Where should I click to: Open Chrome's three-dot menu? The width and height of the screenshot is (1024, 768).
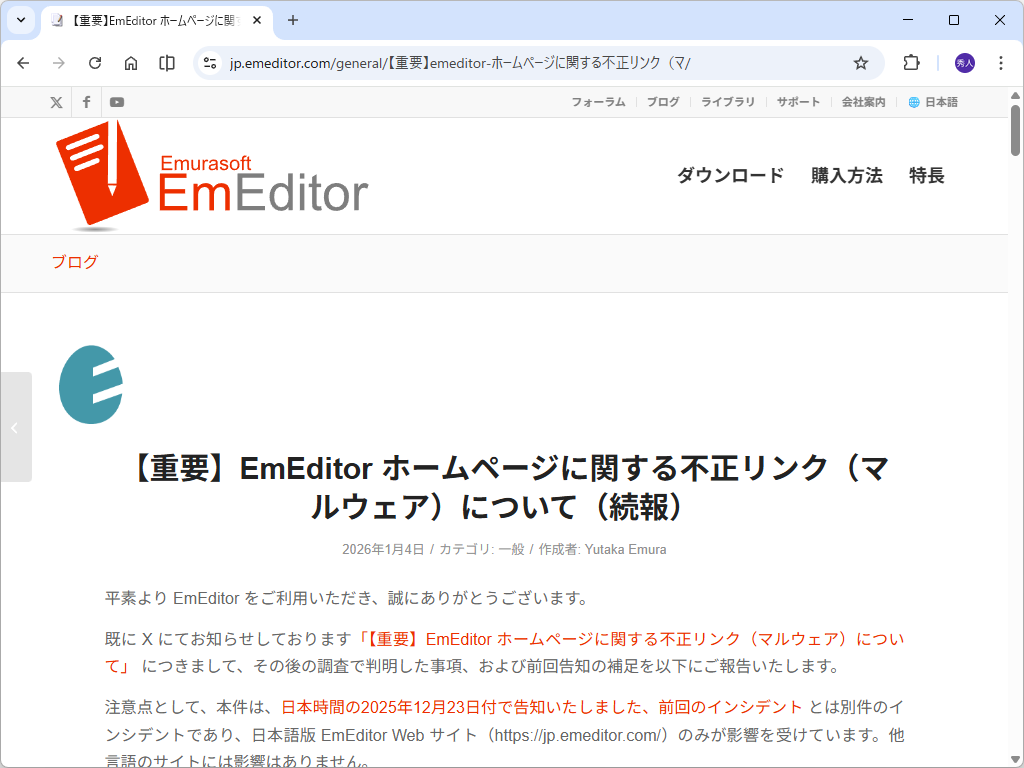[1000, 63]
